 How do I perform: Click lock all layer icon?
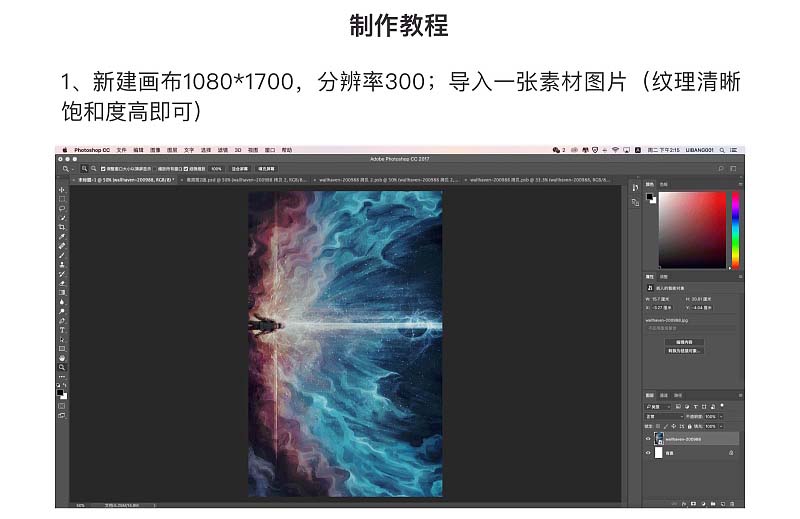coord(690,427)
